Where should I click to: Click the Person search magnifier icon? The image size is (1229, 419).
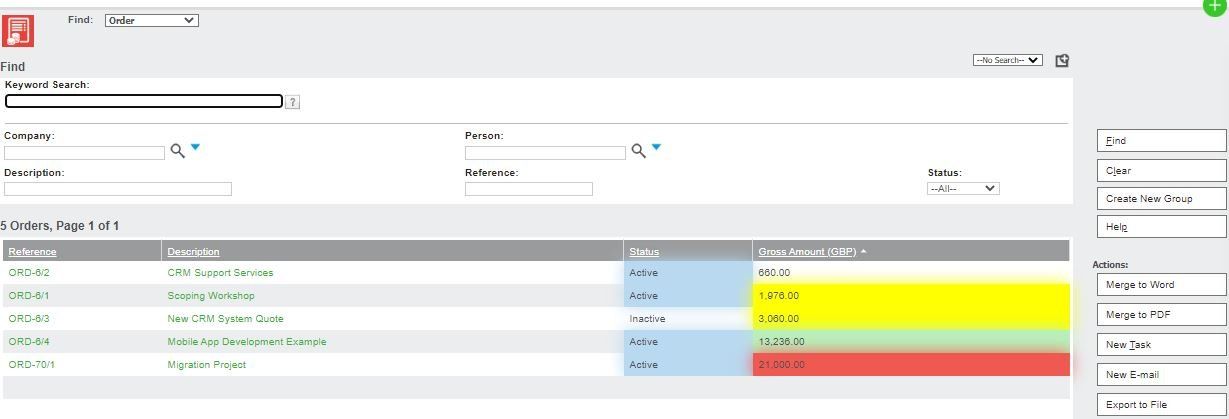(638, 151)
